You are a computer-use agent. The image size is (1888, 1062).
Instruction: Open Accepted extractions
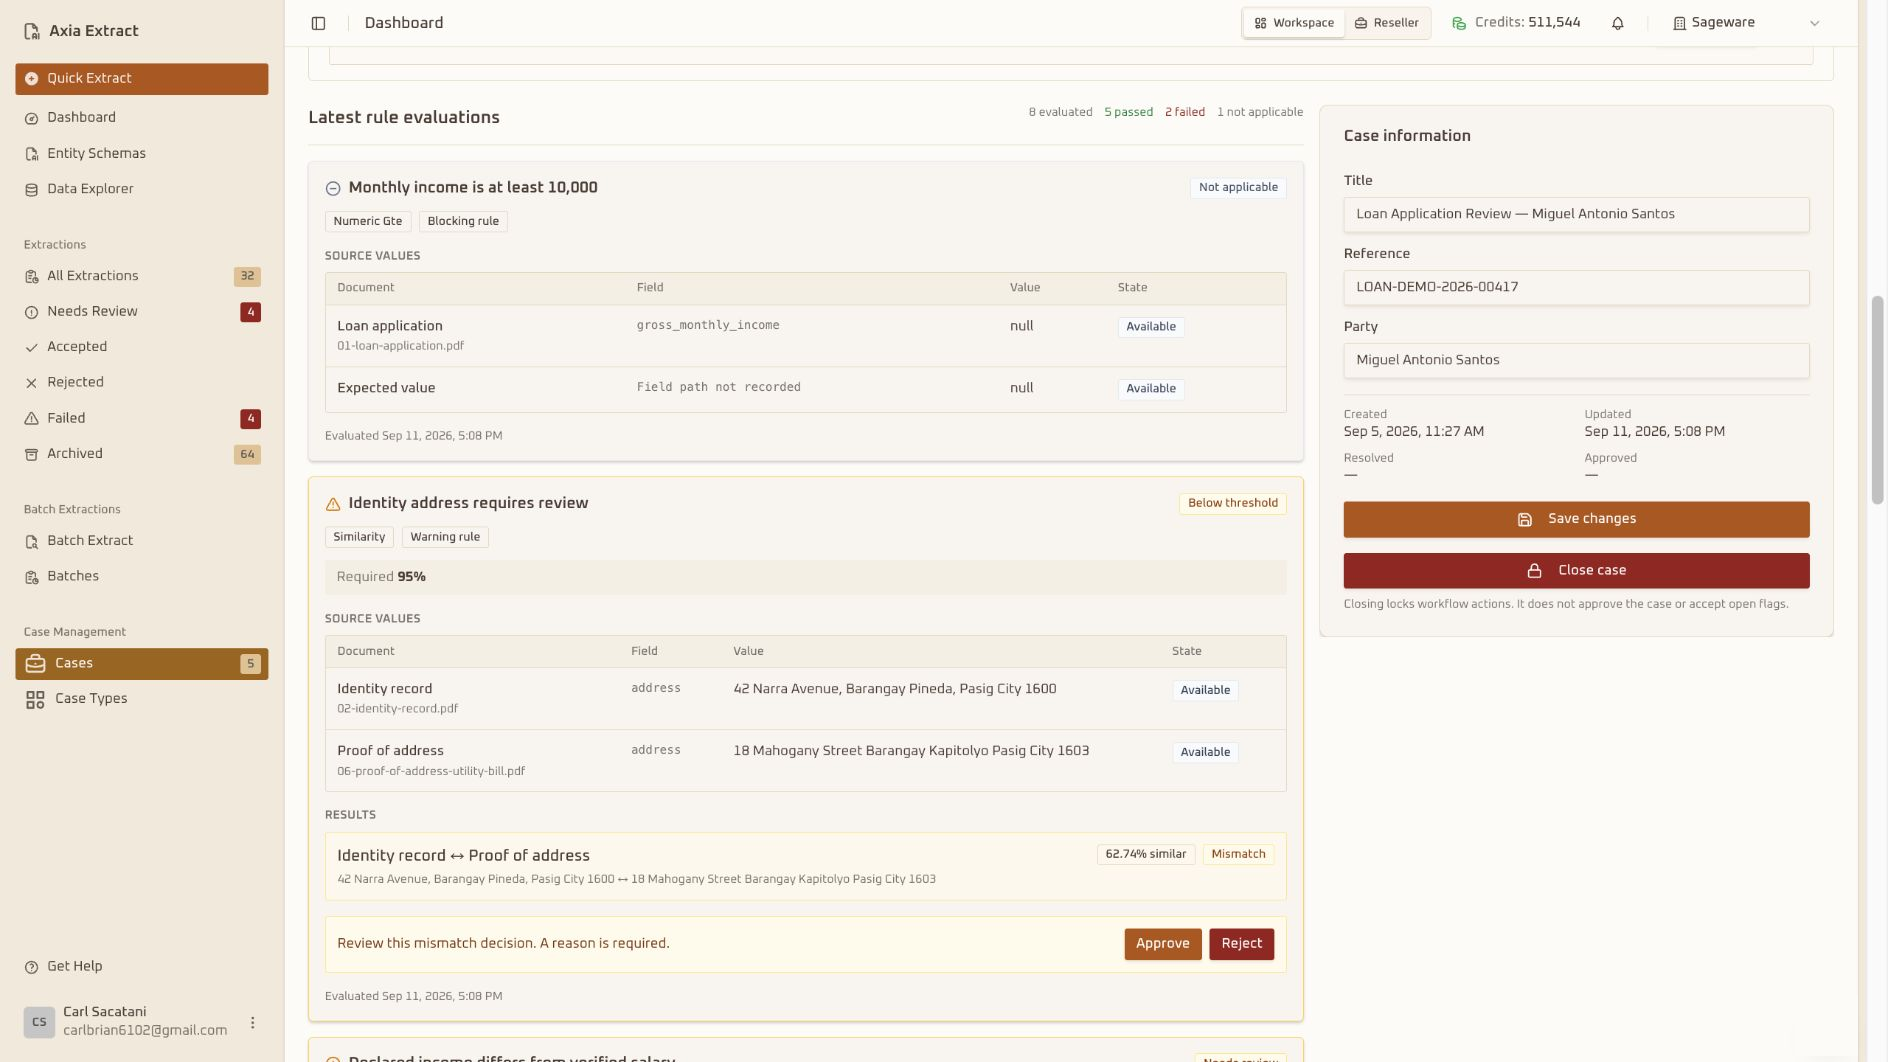click(x=142, y=347)
